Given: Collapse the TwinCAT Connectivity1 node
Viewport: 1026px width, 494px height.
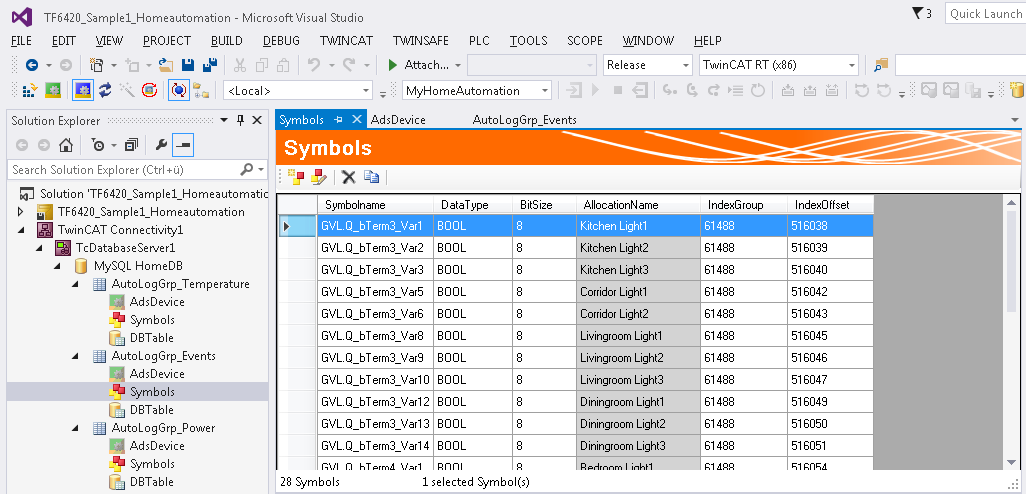Looking at the screenshot, I should click(x=21, y=230).
